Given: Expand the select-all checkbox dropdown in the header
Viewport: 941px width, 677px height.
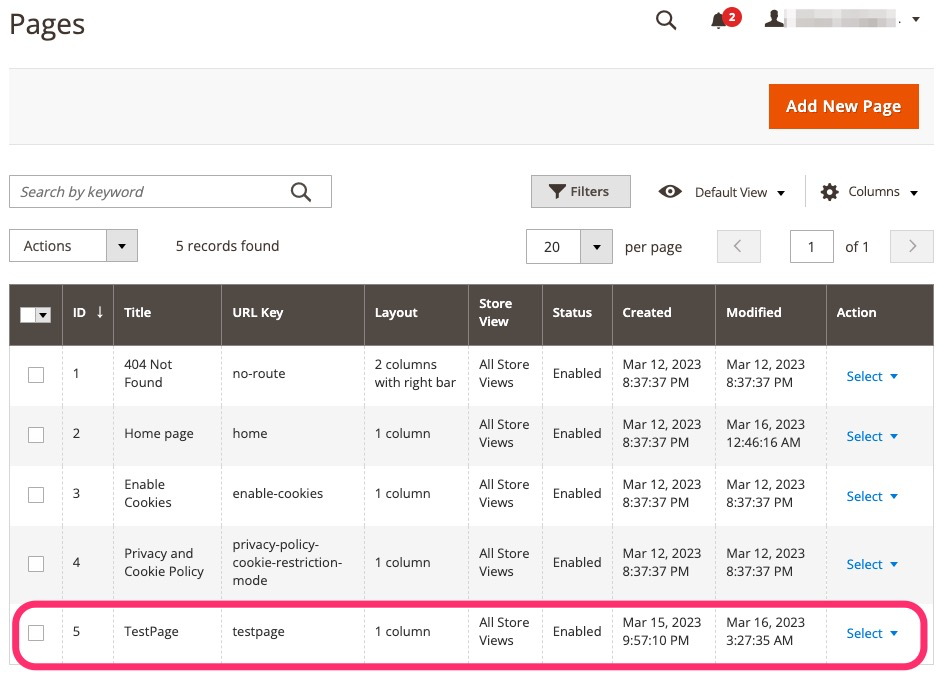Looking at the screenshot, I should coord(44,314).
